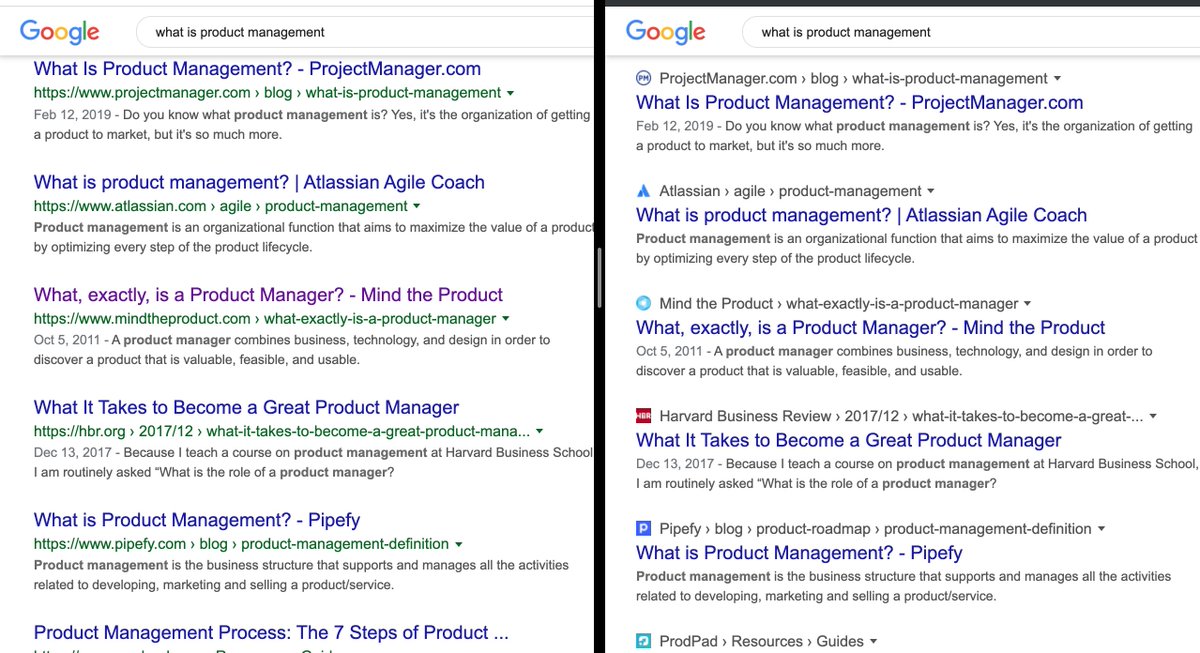This screenshot has height=653, width=1200.
Task: Click the Google logo in right window
Action: tap(666, 32)
